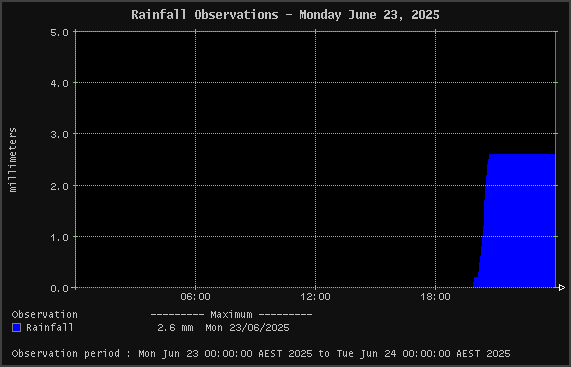
Task: Click the 1.0 y-axis value label
Action: click(59, 237)
